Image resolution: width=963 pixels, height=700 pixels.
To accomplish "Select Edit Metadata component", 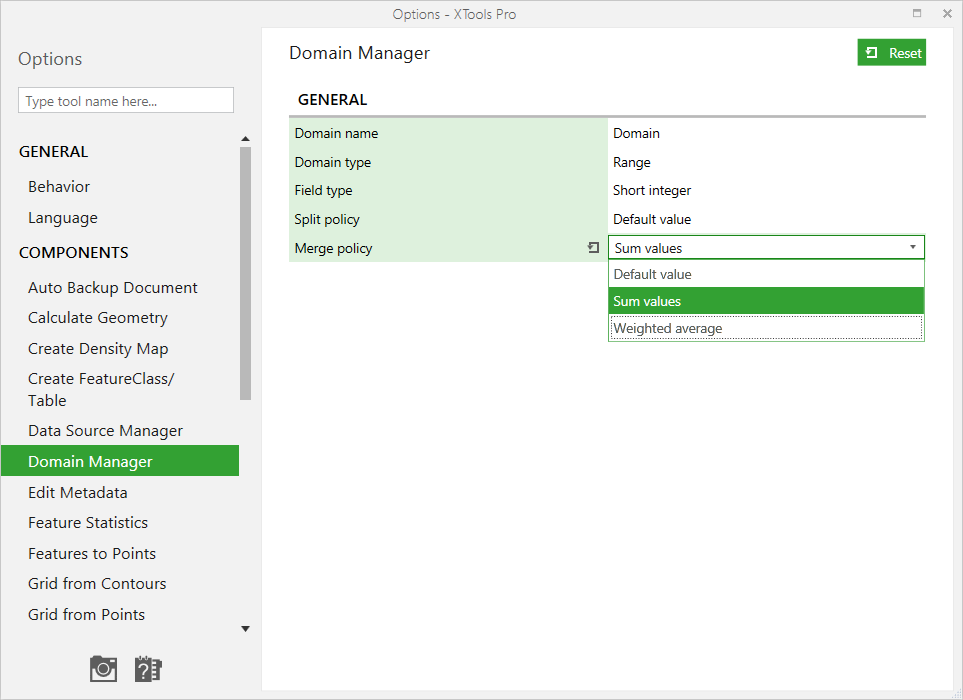I will coord(77,492).
